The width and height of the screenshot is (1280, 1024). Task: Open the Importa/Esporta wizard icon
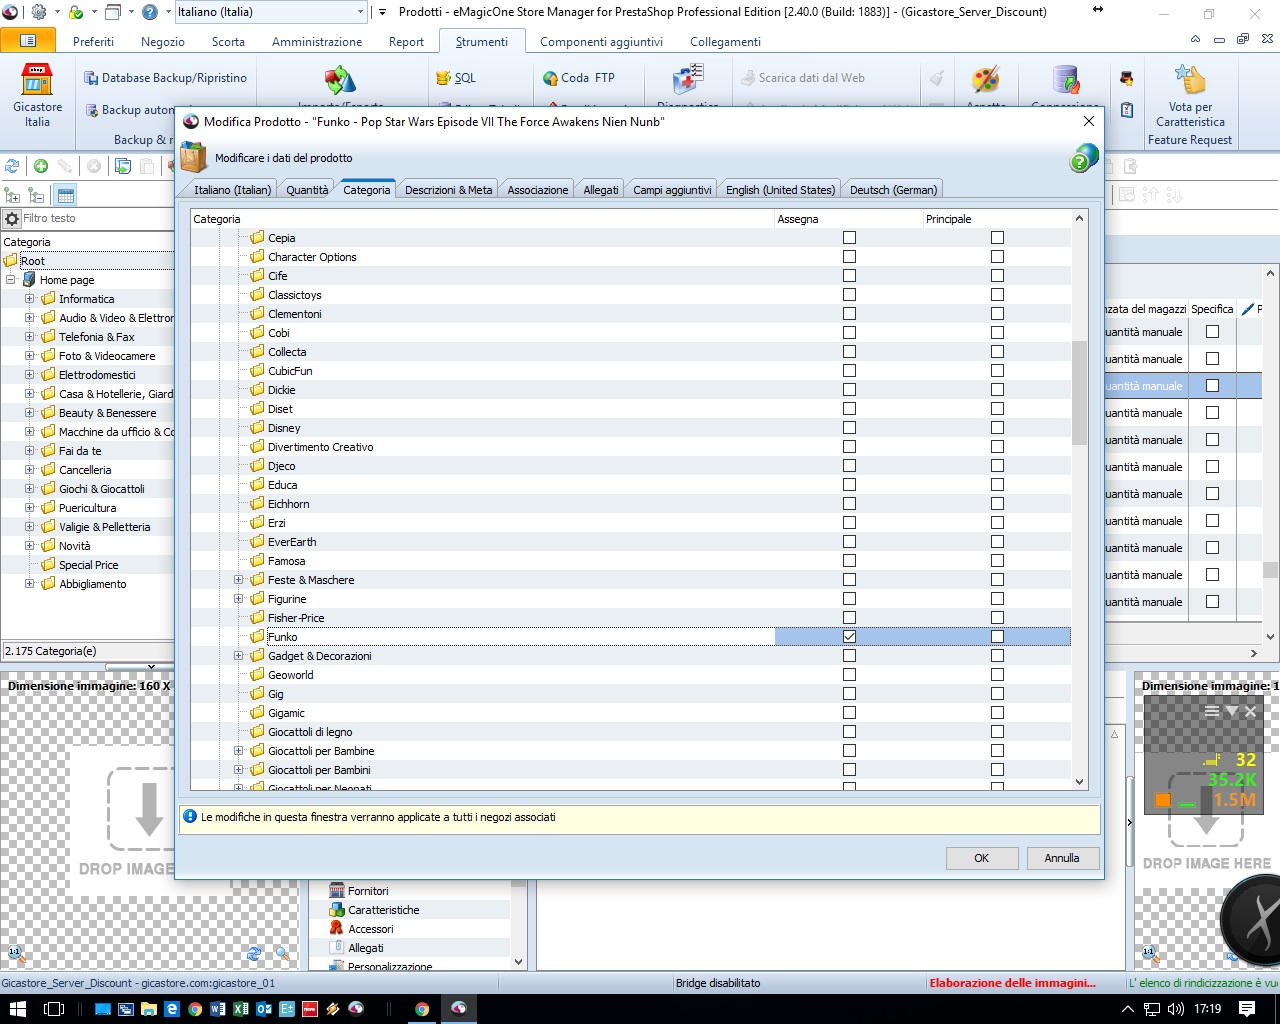point(340,81)
